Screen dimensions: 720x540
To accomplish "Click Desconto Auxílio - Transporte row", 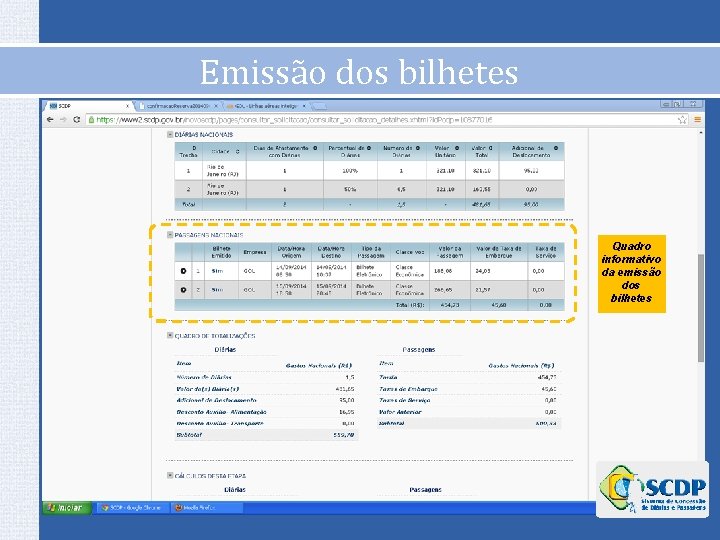I will (x=265, y=423).
